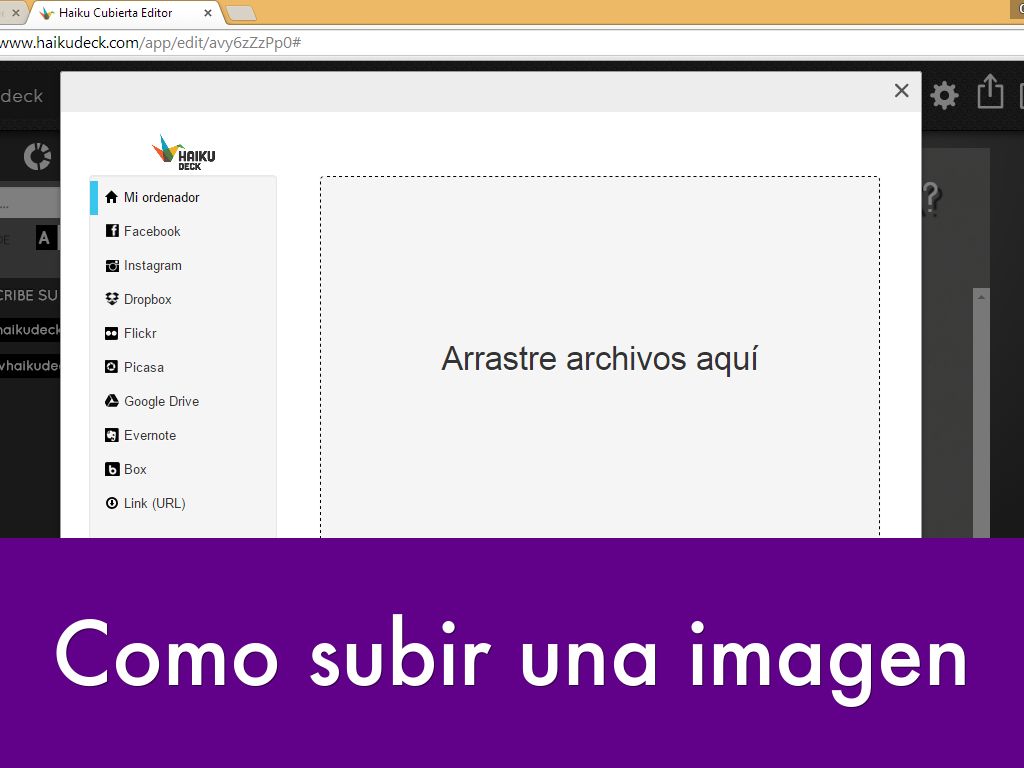Switch to the Haiku Cubierta Editor tab
Image resolution: width=1024 pixels, height=768 pixels.
pyautogui.click(x=115, y=13)
